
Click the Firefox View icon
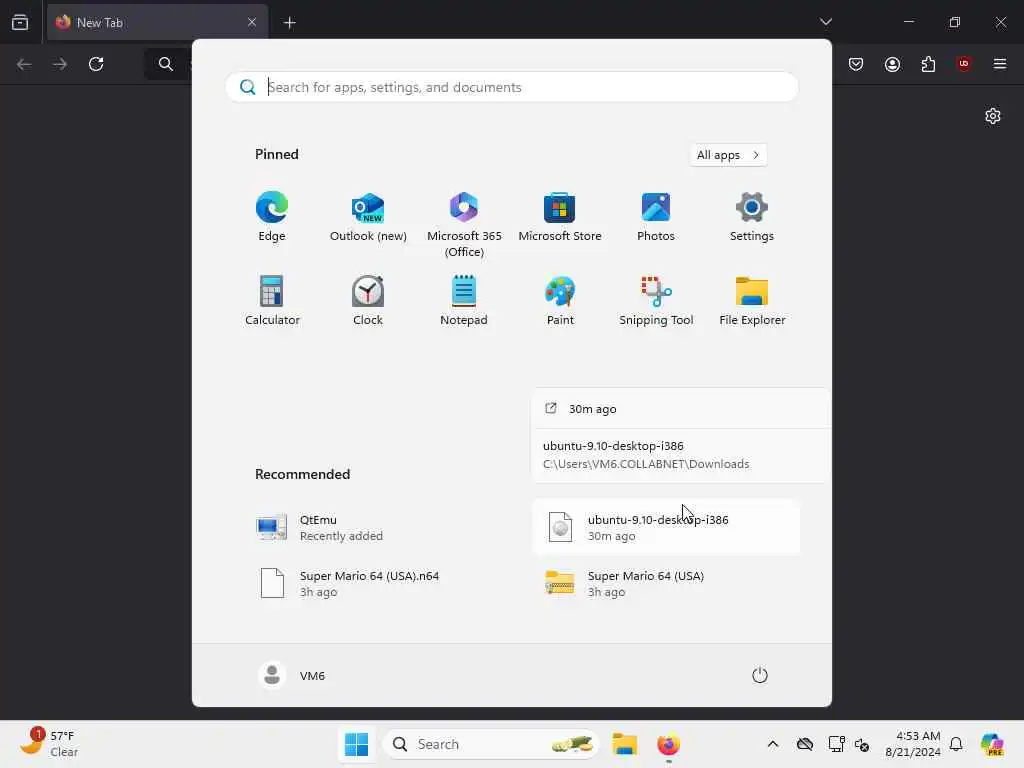[x=20, y=22]
